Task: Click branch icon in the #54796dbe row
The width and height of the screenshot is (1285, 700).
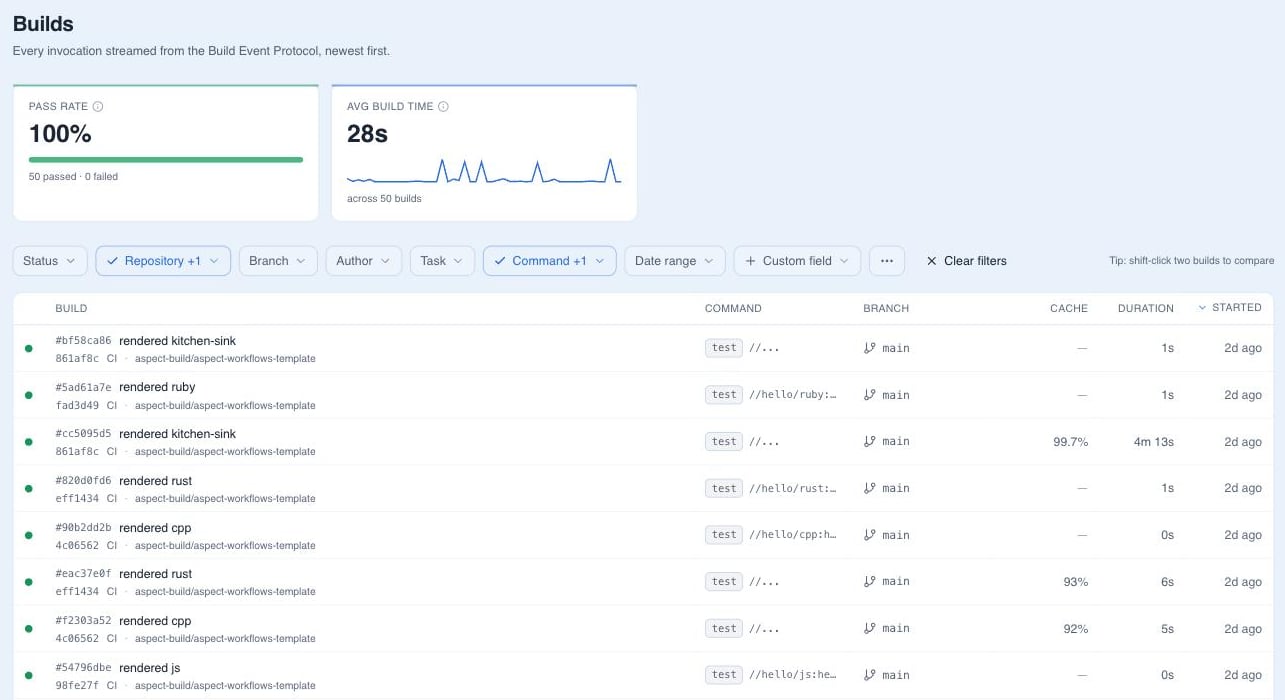Action: click(x=869, y=675)
